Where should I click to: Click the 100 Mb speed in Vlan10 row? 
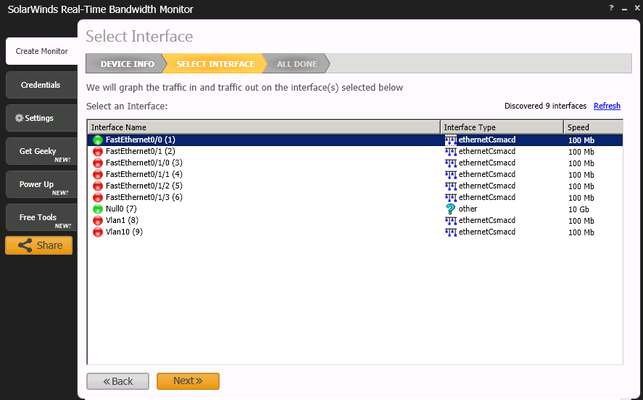(581, 232)
